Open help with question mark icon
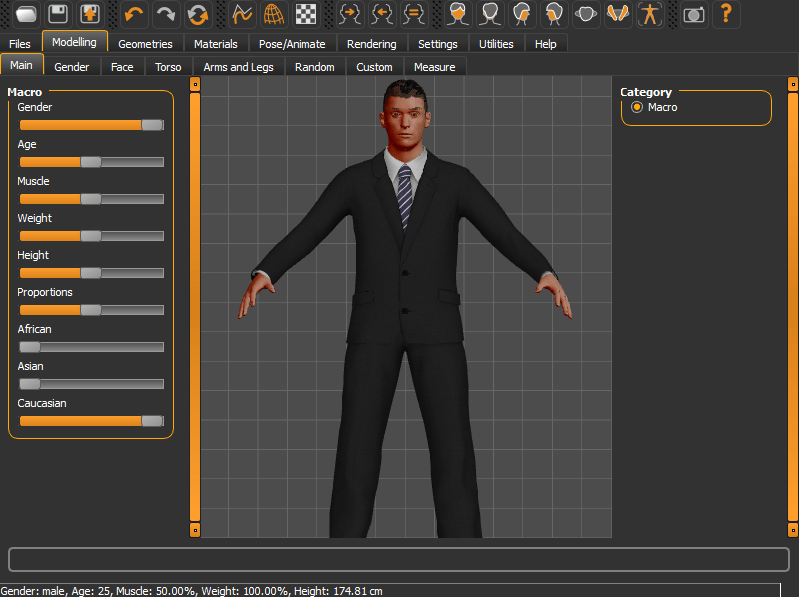The image size is (799, 597). pyautogui.click(x=726, y=14)
